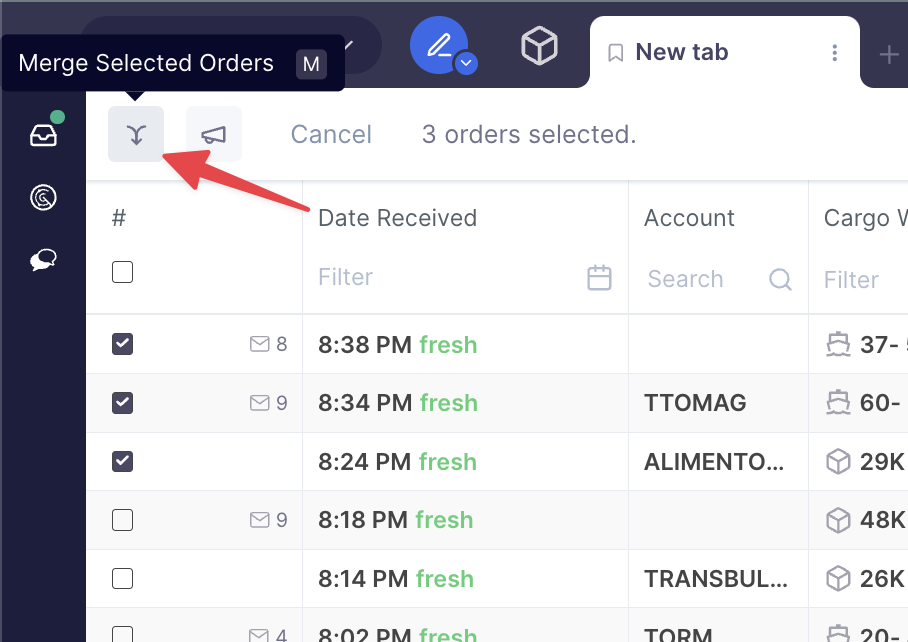Click the blue pencil compose icon

(438, 46)
